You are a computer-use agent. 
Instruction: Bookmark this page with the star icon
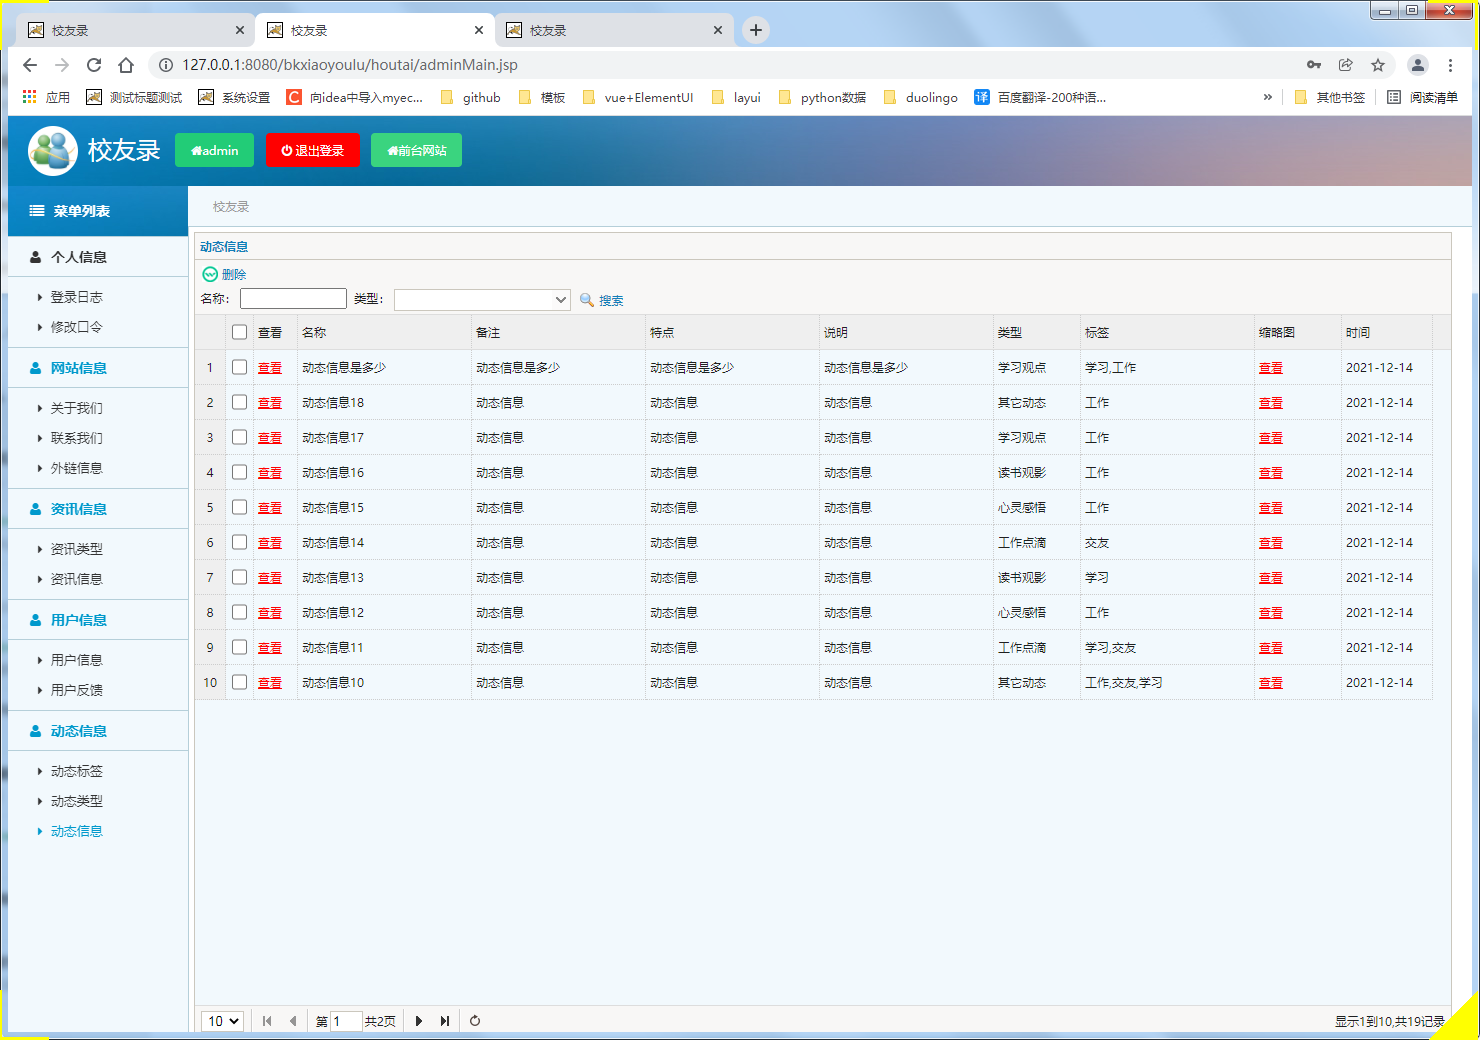[1378, 65]
